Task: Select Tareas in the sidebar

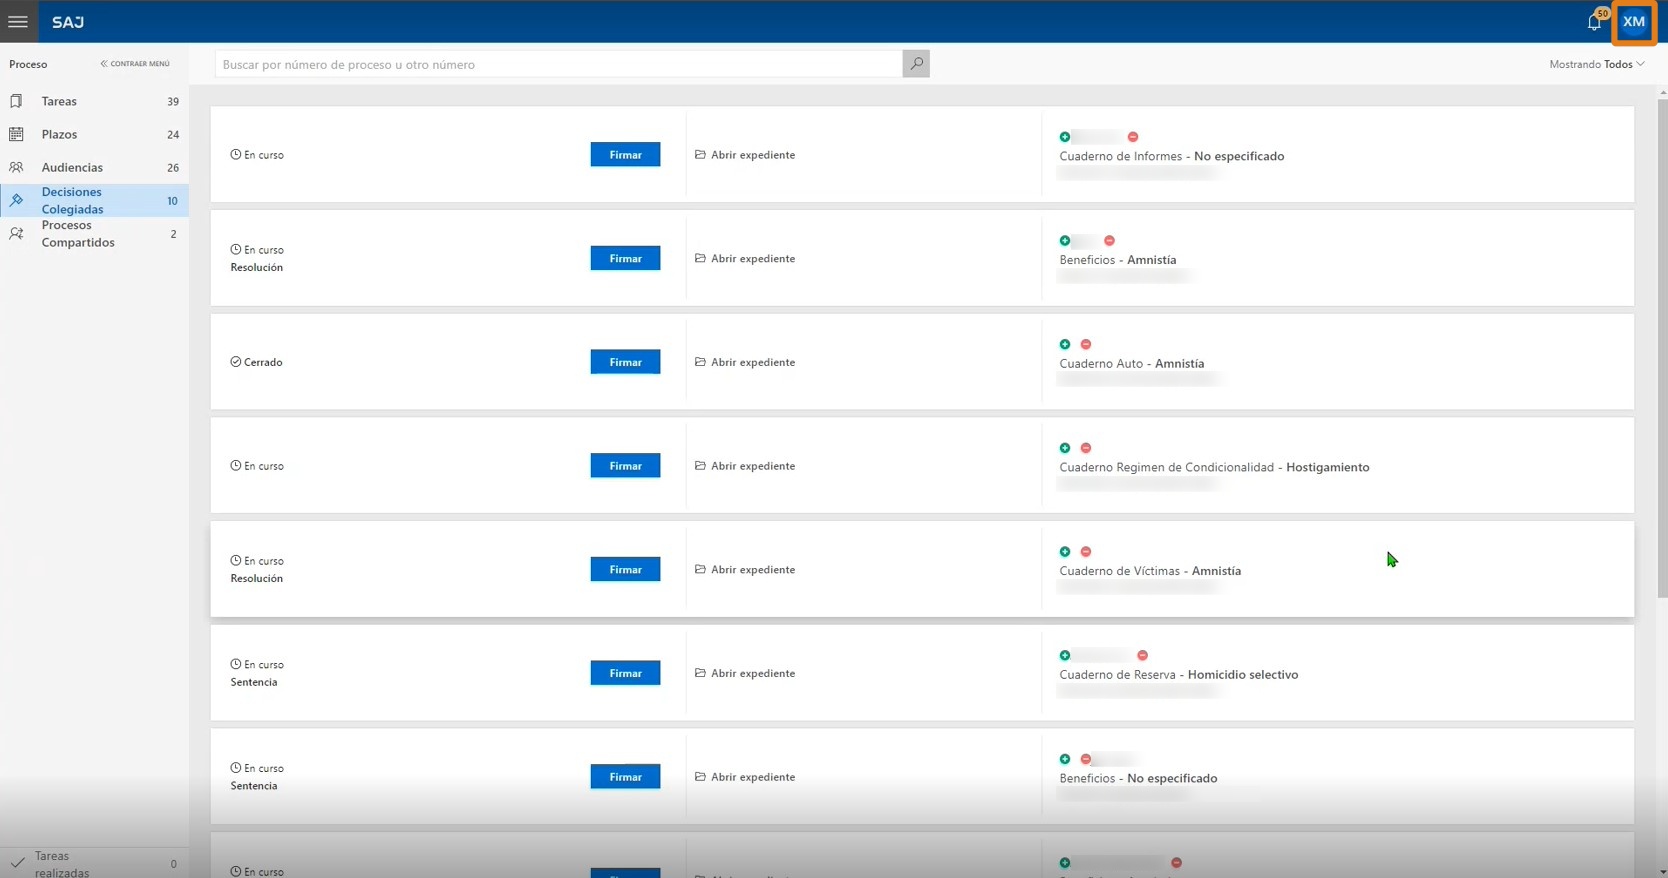Action: (x=59, y=101)
